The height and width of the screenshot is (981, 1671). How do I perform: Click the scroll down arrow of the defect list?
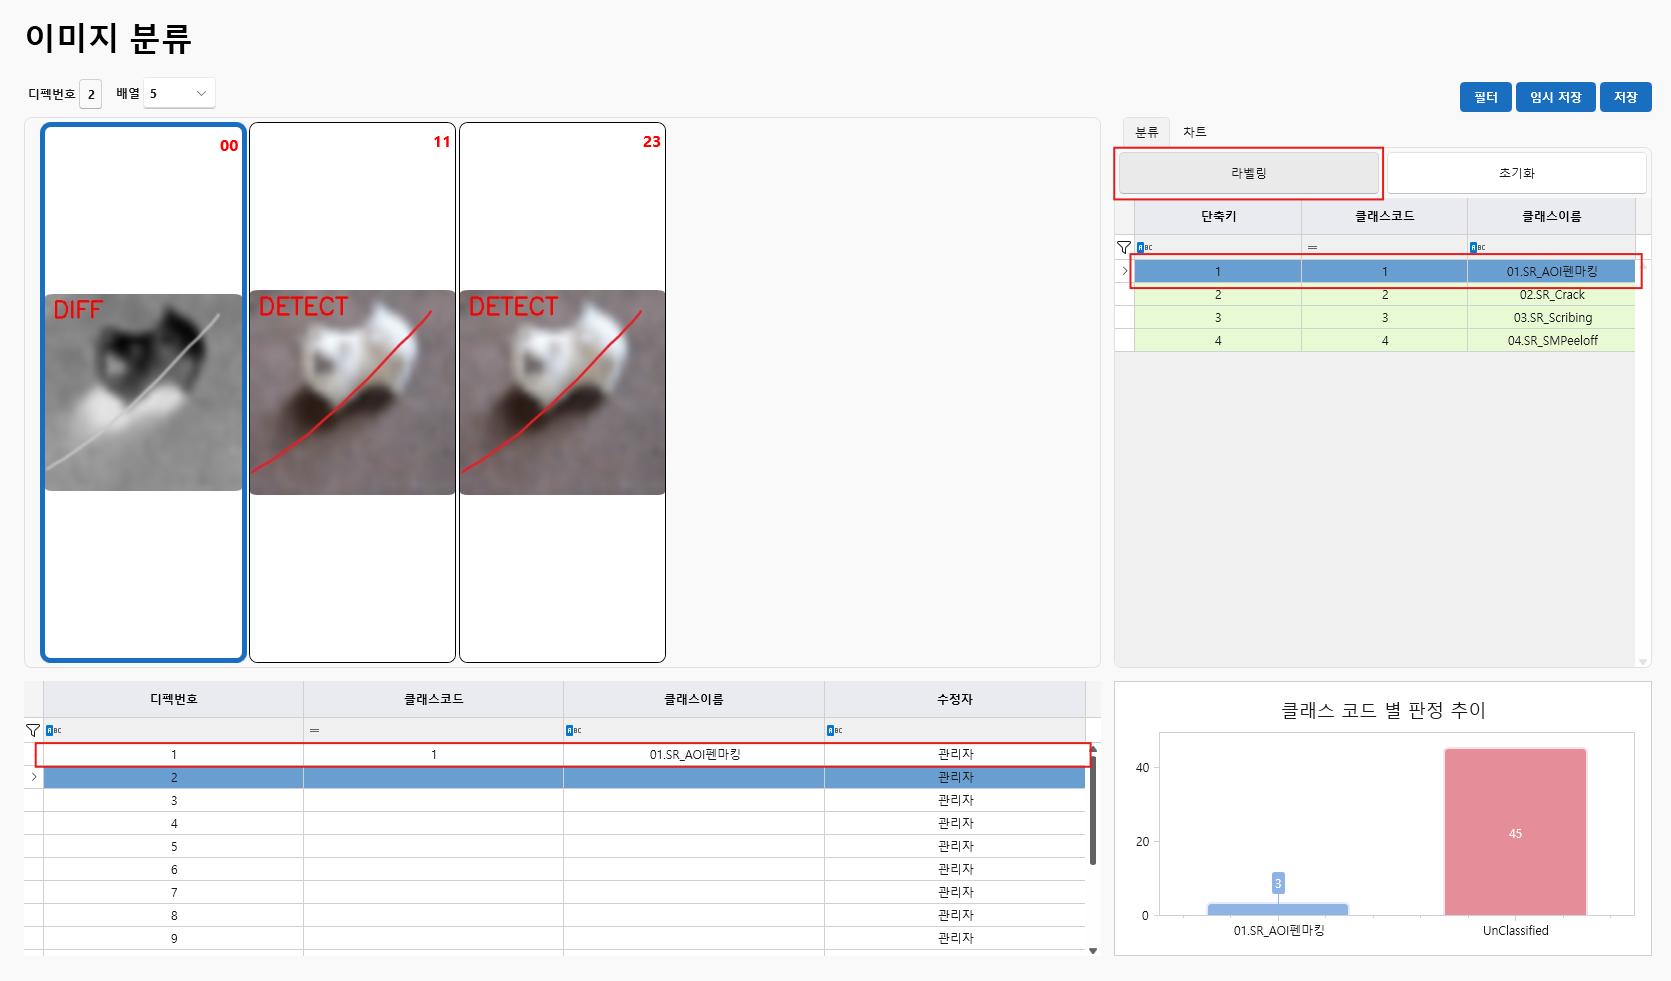point(1092,951)
